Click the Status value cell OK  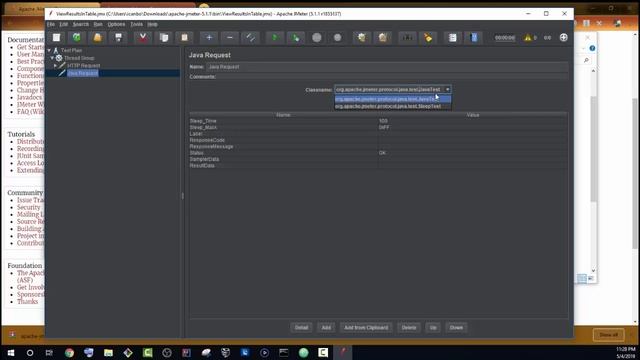click(473, 153)
